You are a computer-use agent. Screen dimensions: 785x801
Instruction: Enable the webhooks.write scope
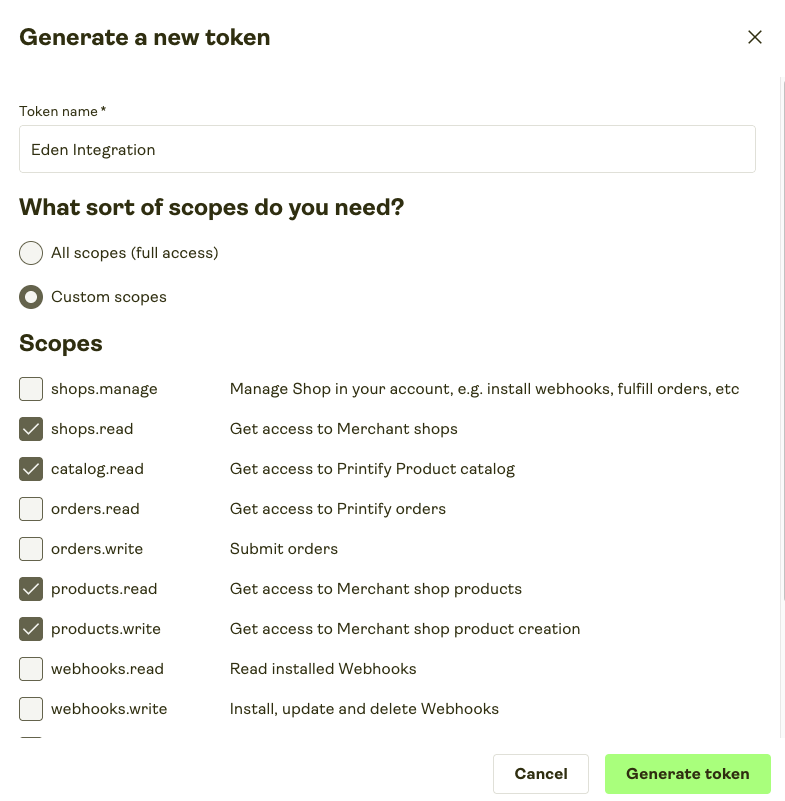point(31,709)
